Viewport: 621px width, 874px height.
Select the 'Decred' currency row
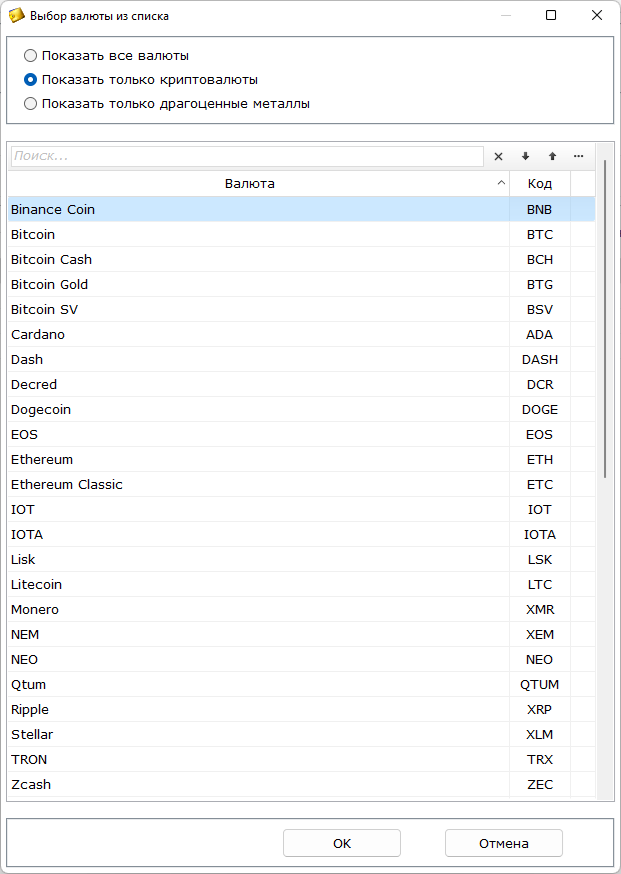[302, 385]
